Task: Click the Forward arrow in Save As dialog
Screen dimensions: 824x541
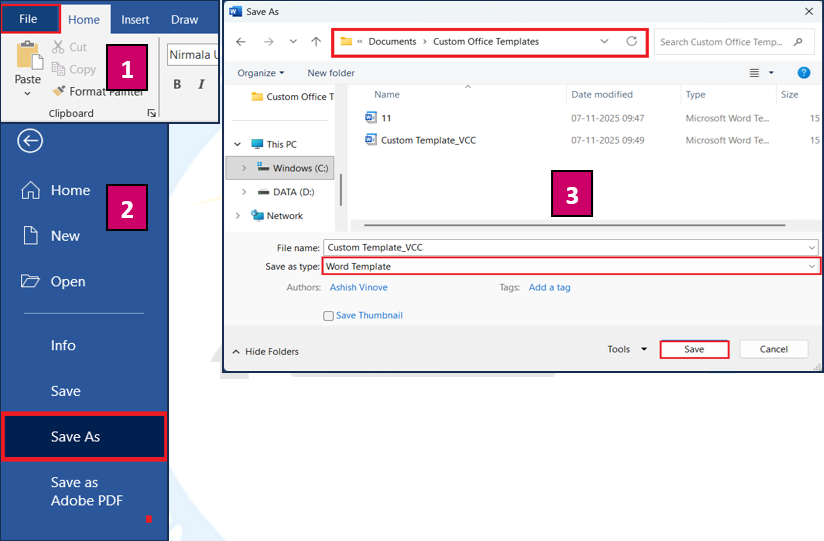Action: pos(269,42)
